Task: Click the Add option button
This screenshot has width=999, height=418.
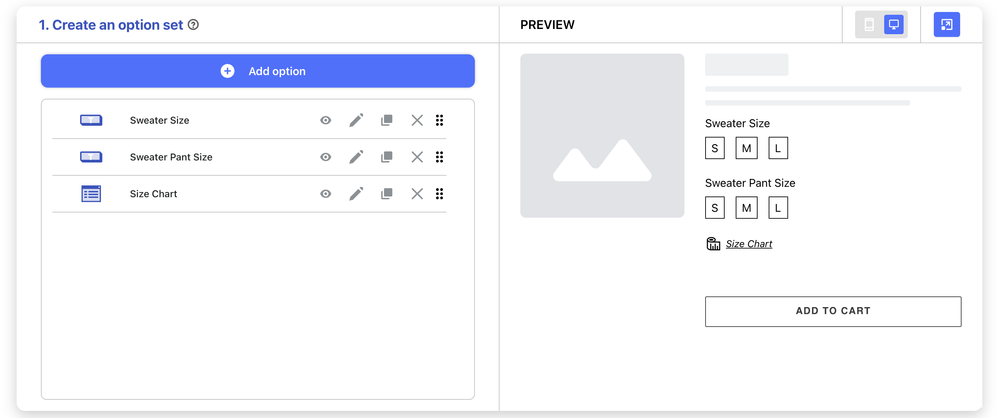Action: [258, 71]
